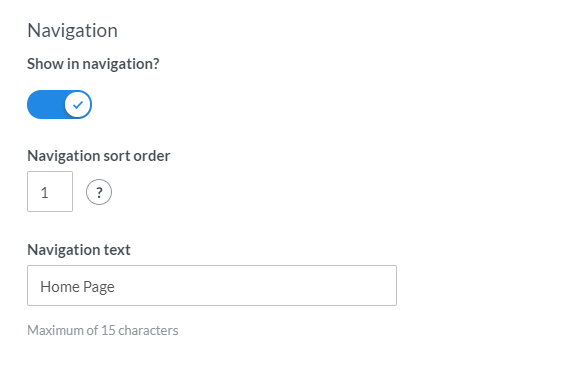
Task: Click the Maximum of 15 characters hint
Action: 103,330
